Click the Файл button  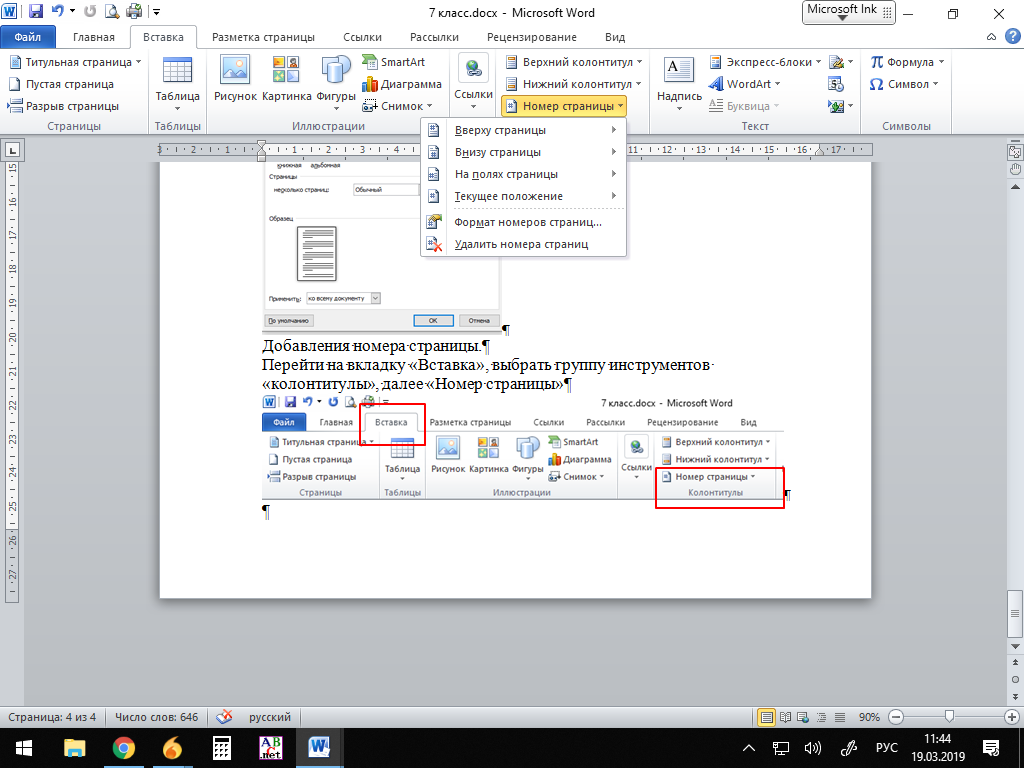point(28,37)
